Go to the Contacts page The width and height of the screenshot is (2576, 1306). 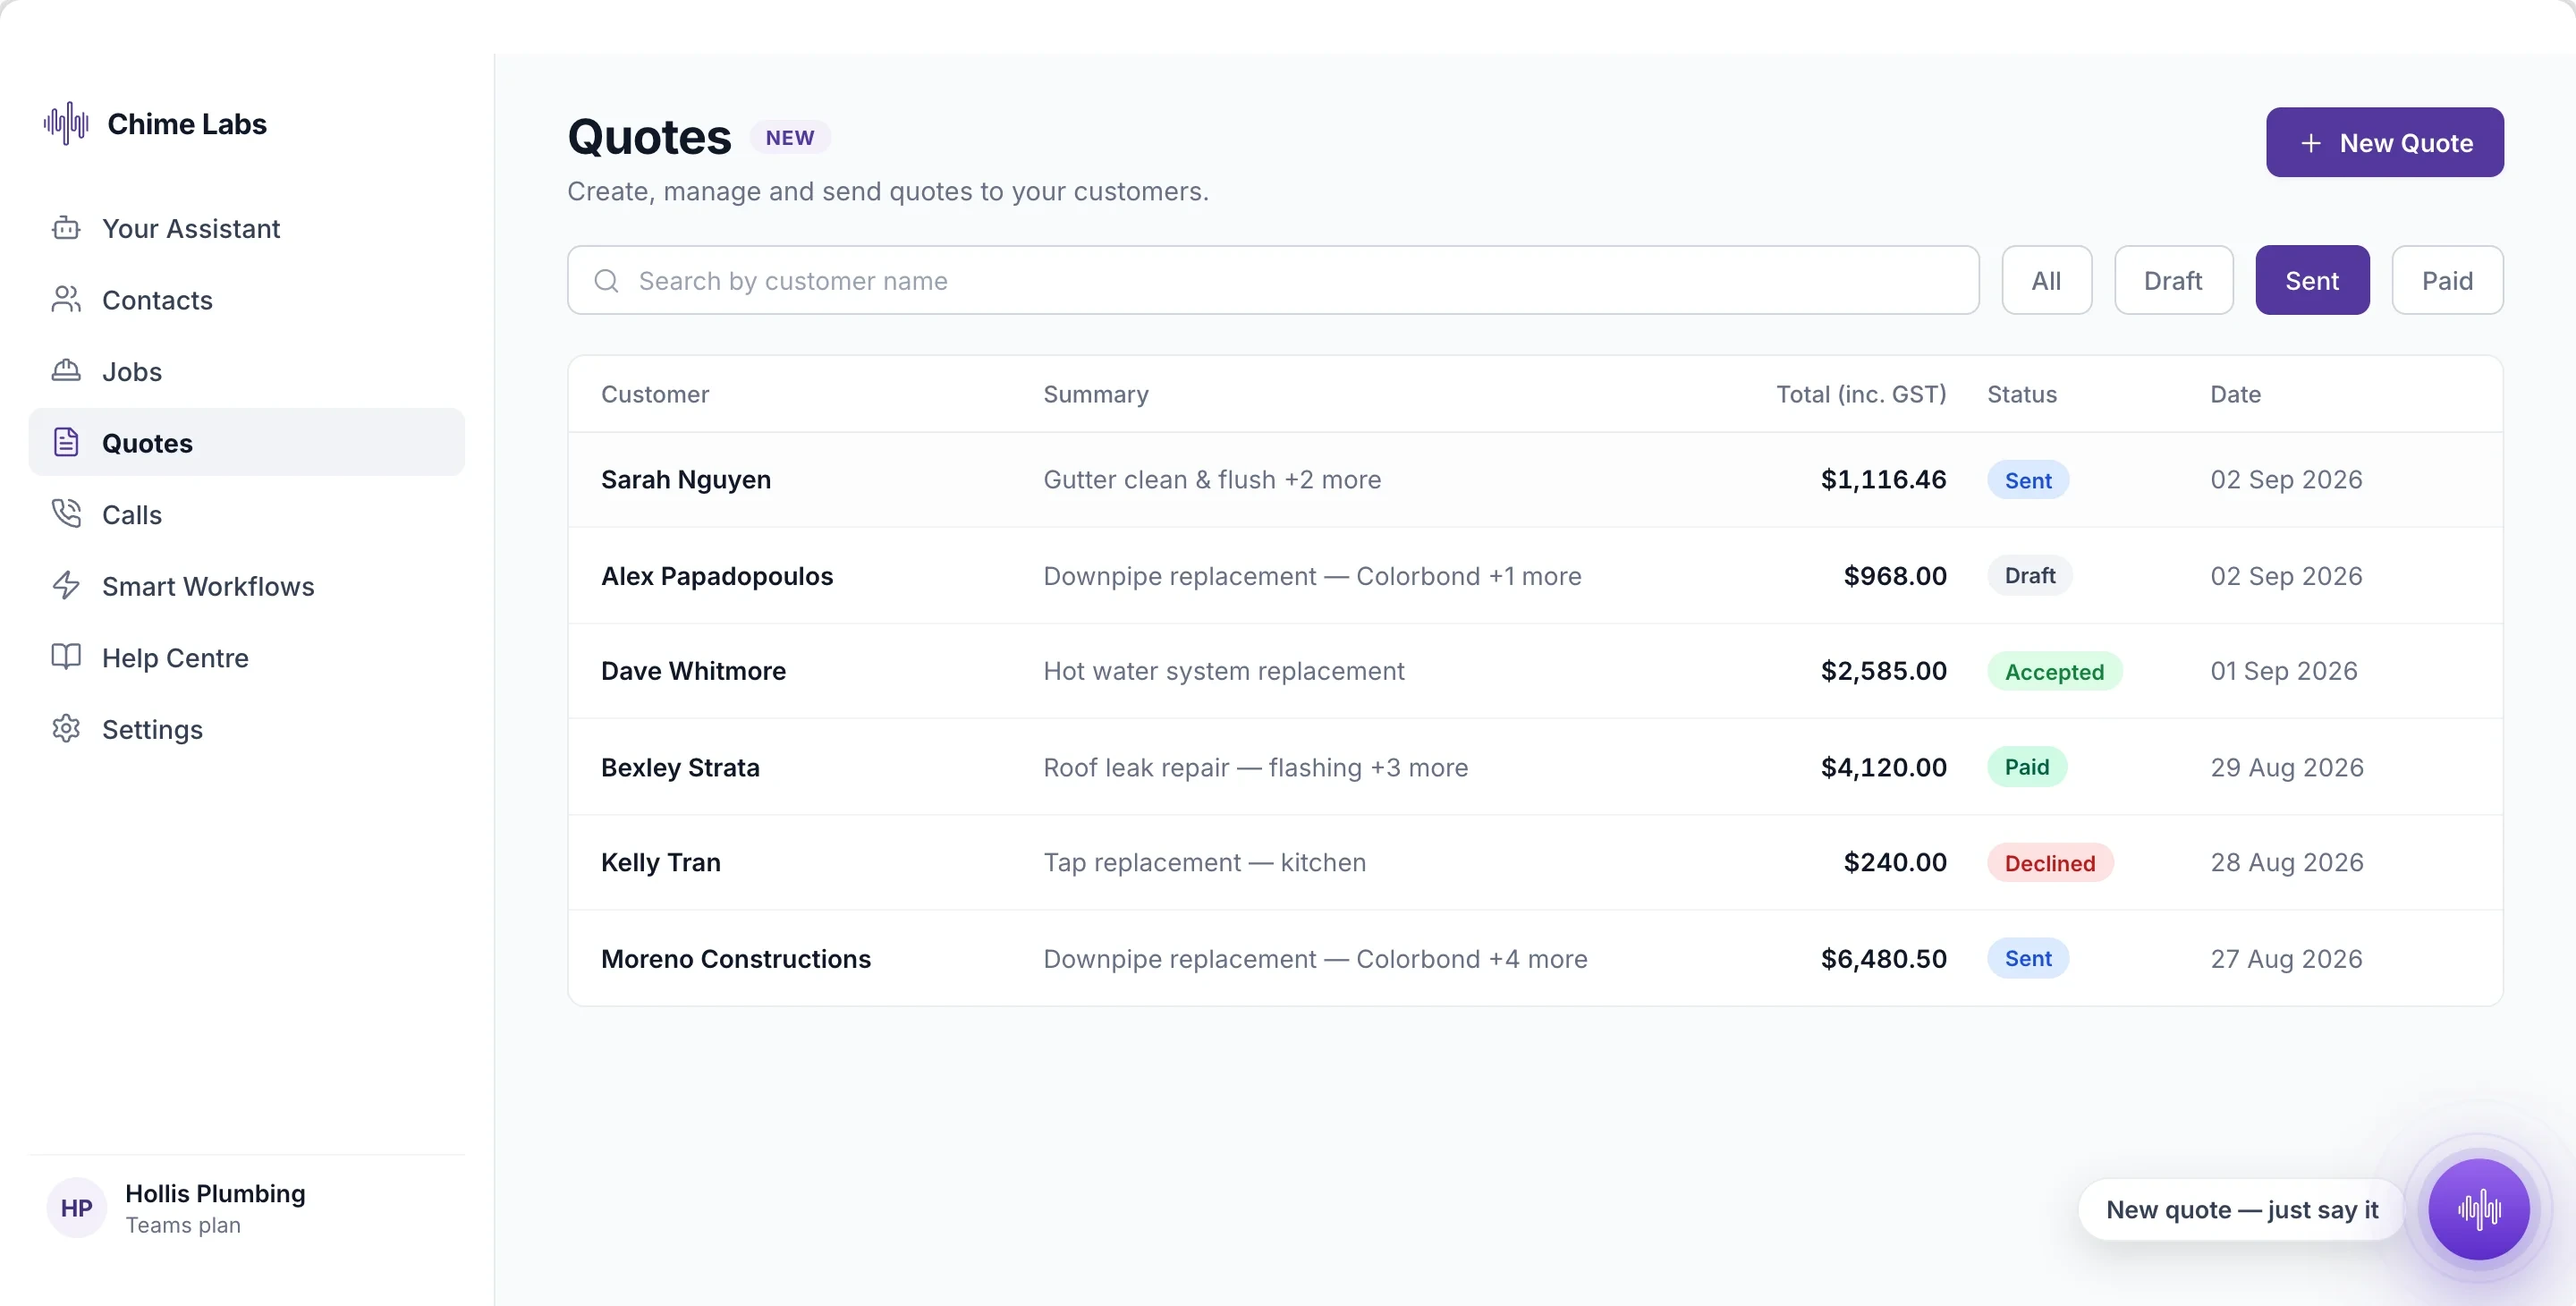point(247,300)
